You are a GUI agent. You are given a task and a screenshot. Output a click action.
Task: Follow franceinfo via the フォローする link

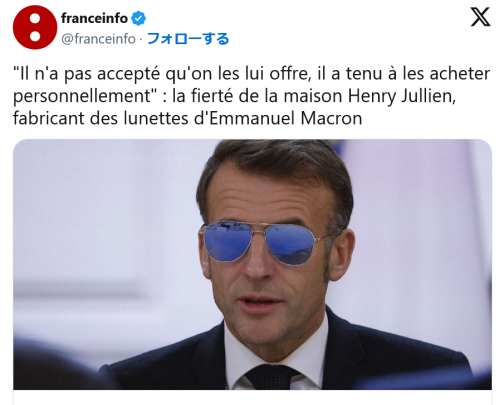pyautogui.click(x=188, y=39)
